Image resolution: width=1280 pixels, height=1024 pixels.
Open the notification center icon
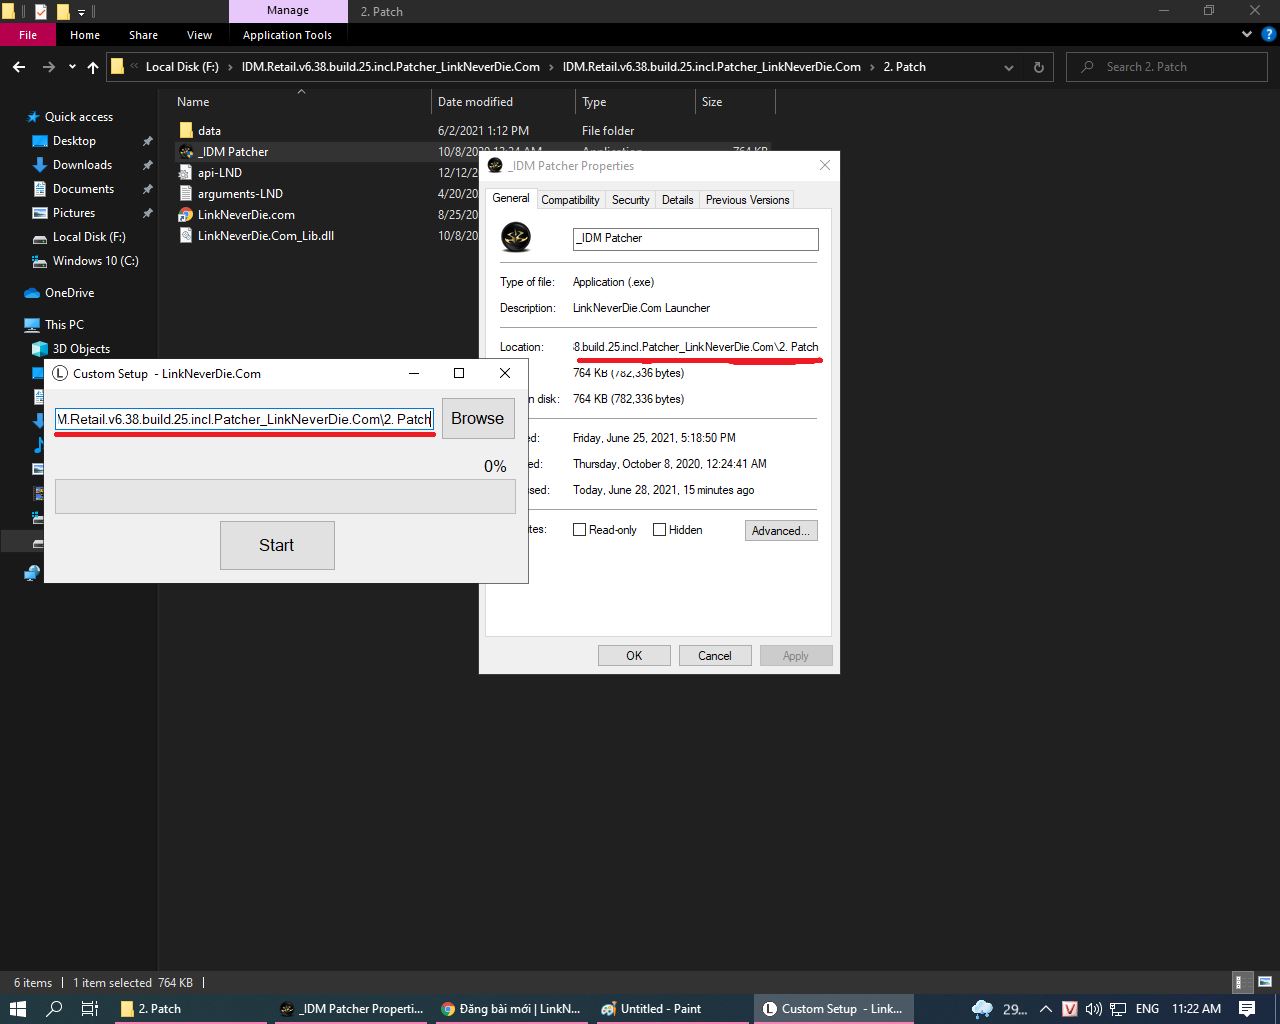1247,1009
